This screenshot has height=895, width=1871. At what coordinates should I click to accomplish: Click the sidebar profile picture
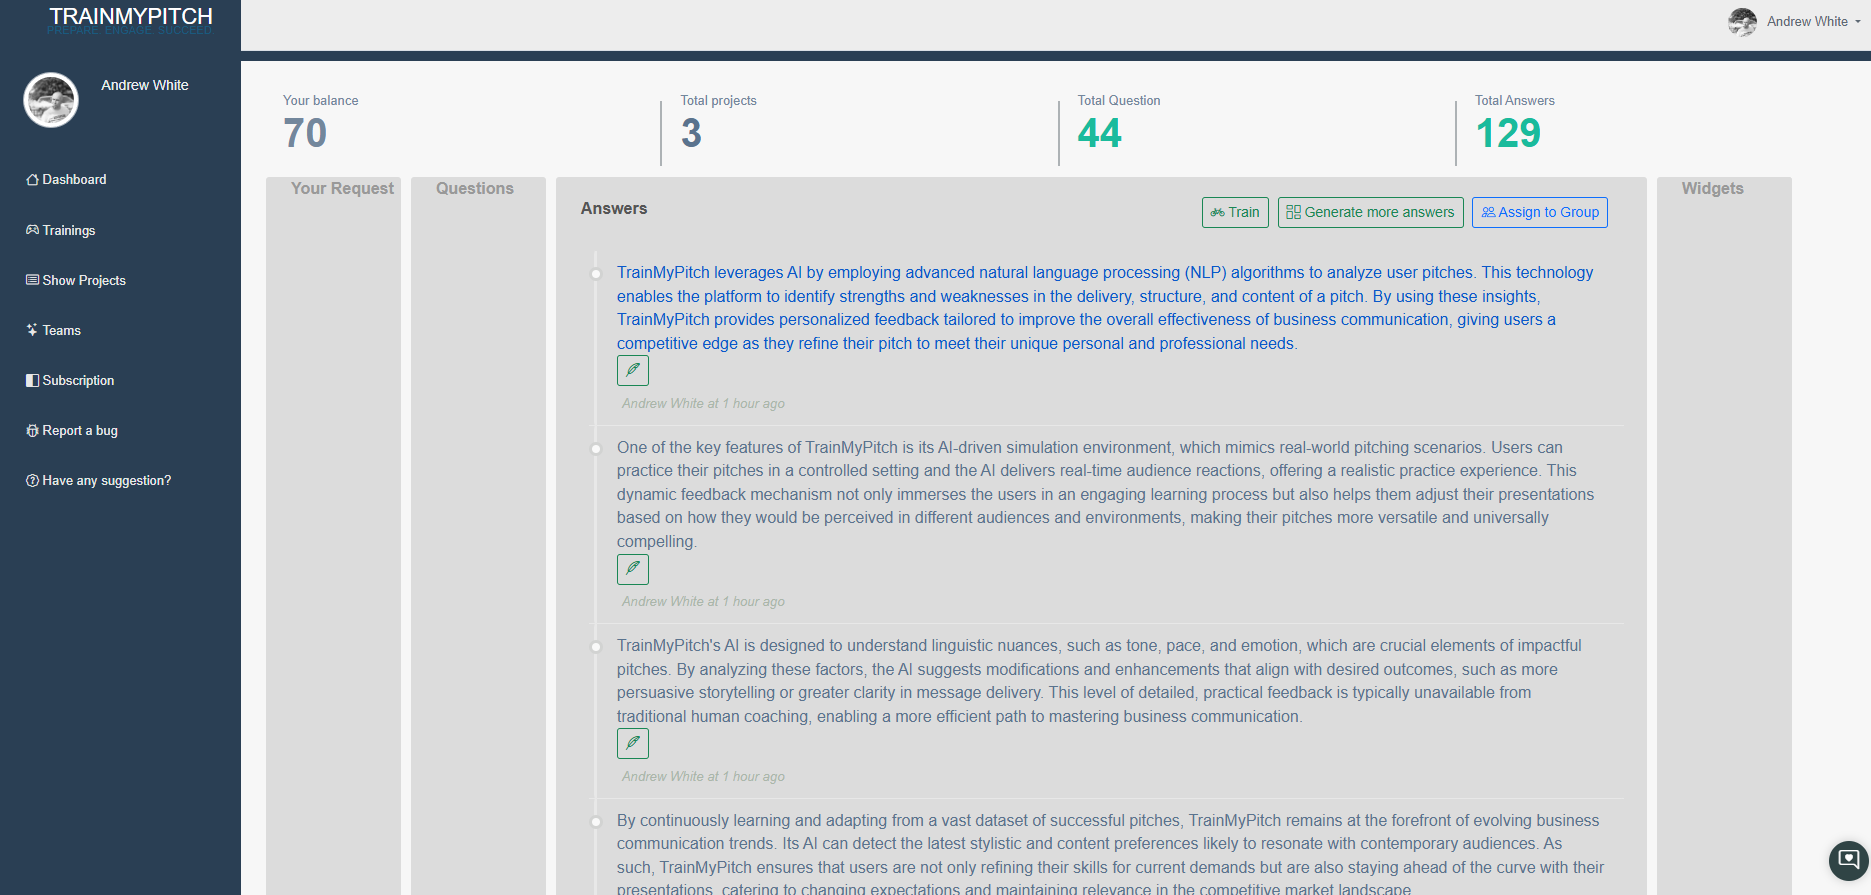click(x=51, y=100)
